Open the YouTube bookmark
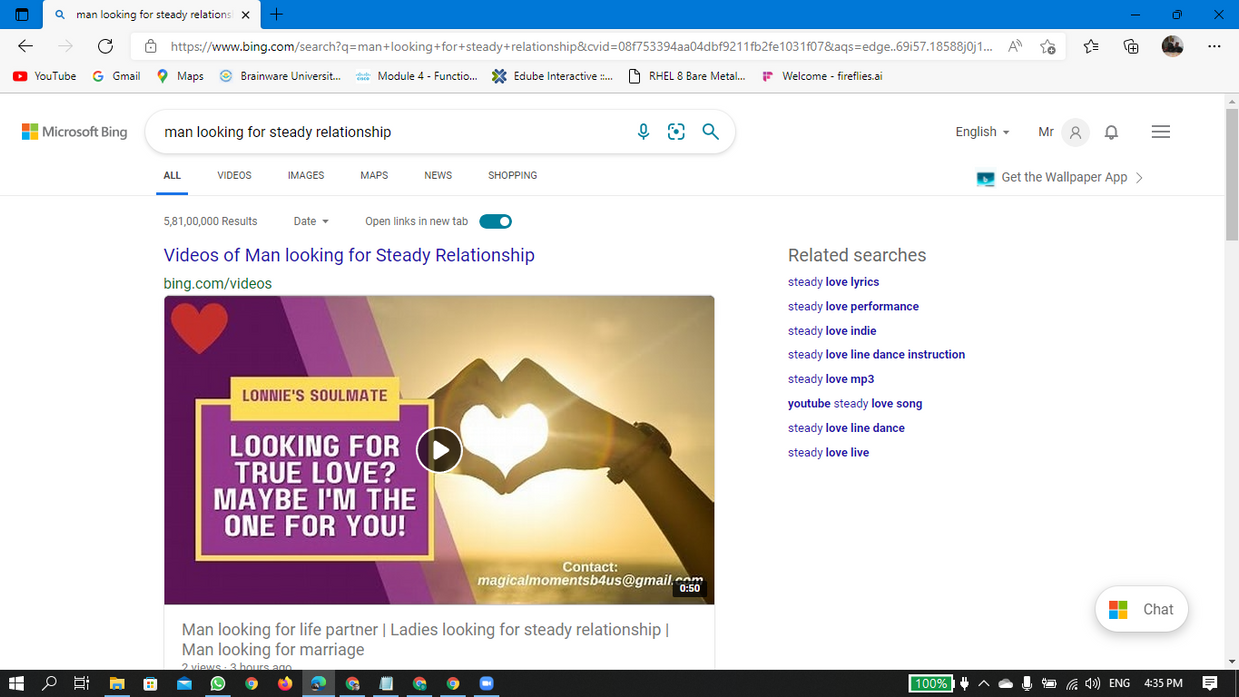Image resolution: width=1239 pixels, height=697 pixels. point(45,76)
